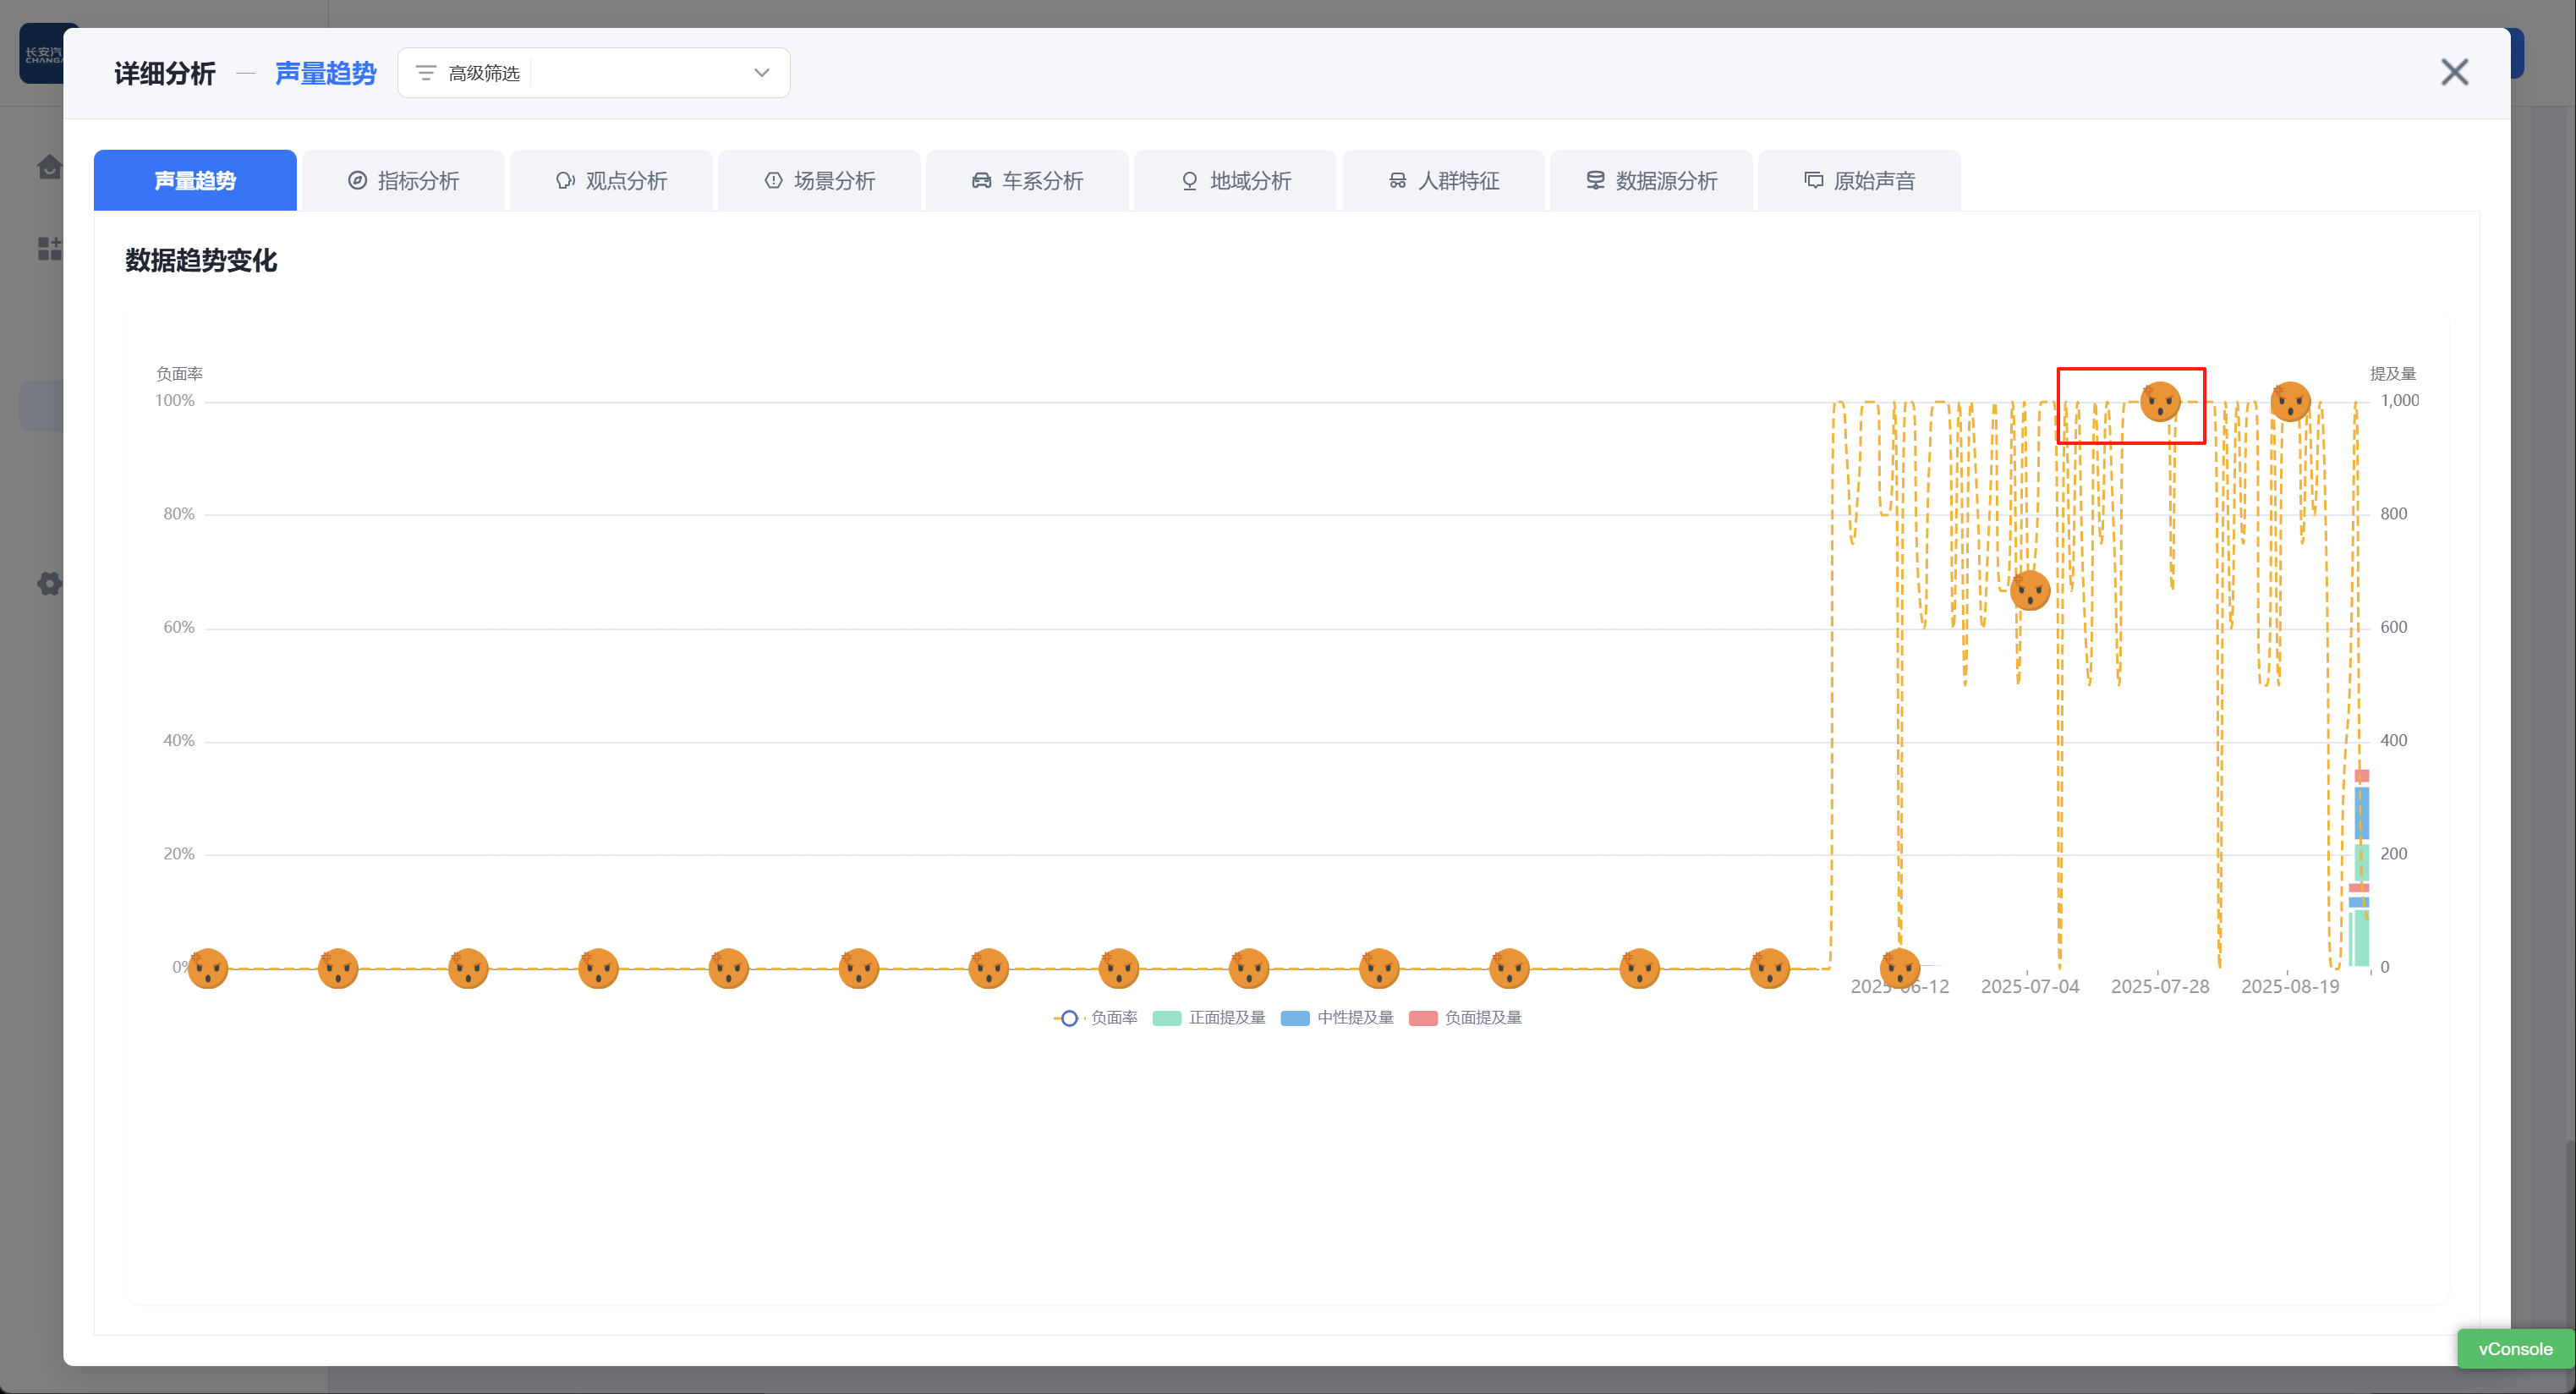
Task: Close the 详细分析 dialog
Action: [x=2454, y=72]
